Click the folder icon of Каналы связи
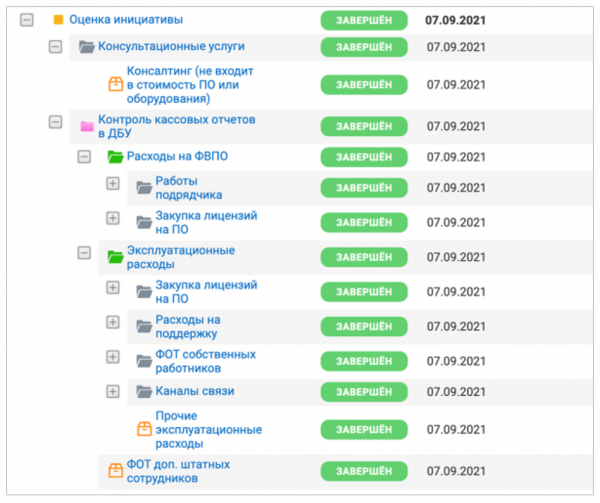The image size is (600, 503). (x=143, y=391)
